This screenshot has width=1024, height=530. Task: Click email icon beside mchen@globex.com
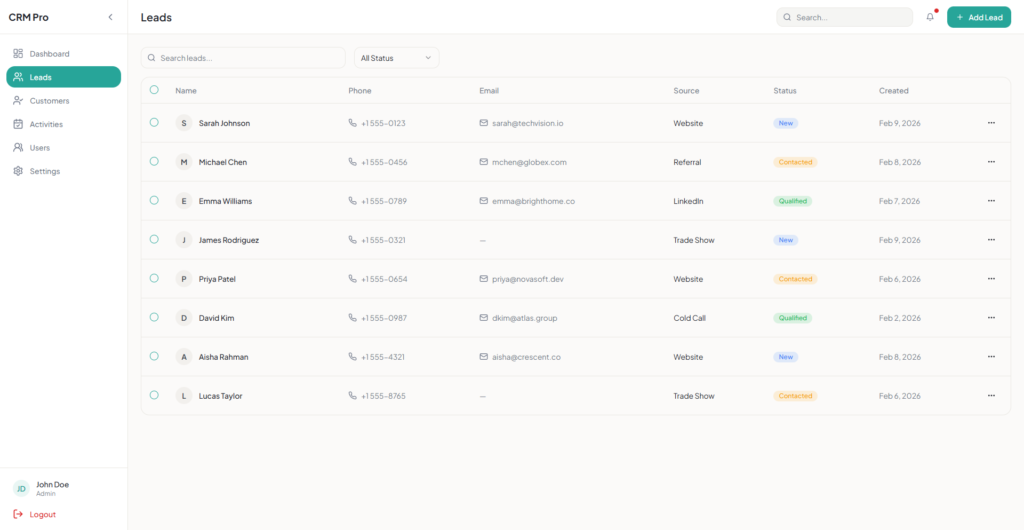484,162
